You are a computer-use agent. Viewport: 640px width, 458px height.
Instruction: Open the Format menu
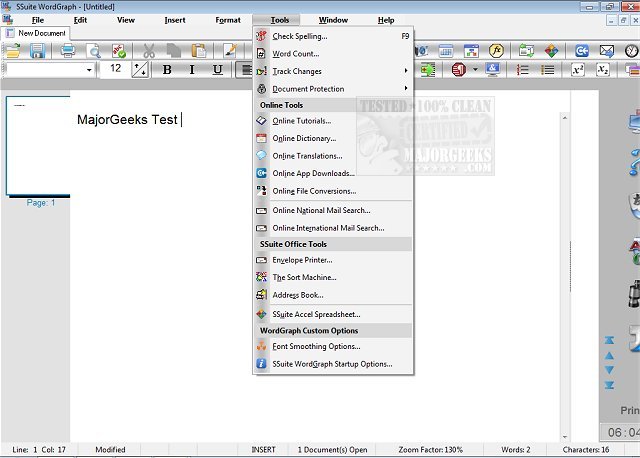[228, 20]
